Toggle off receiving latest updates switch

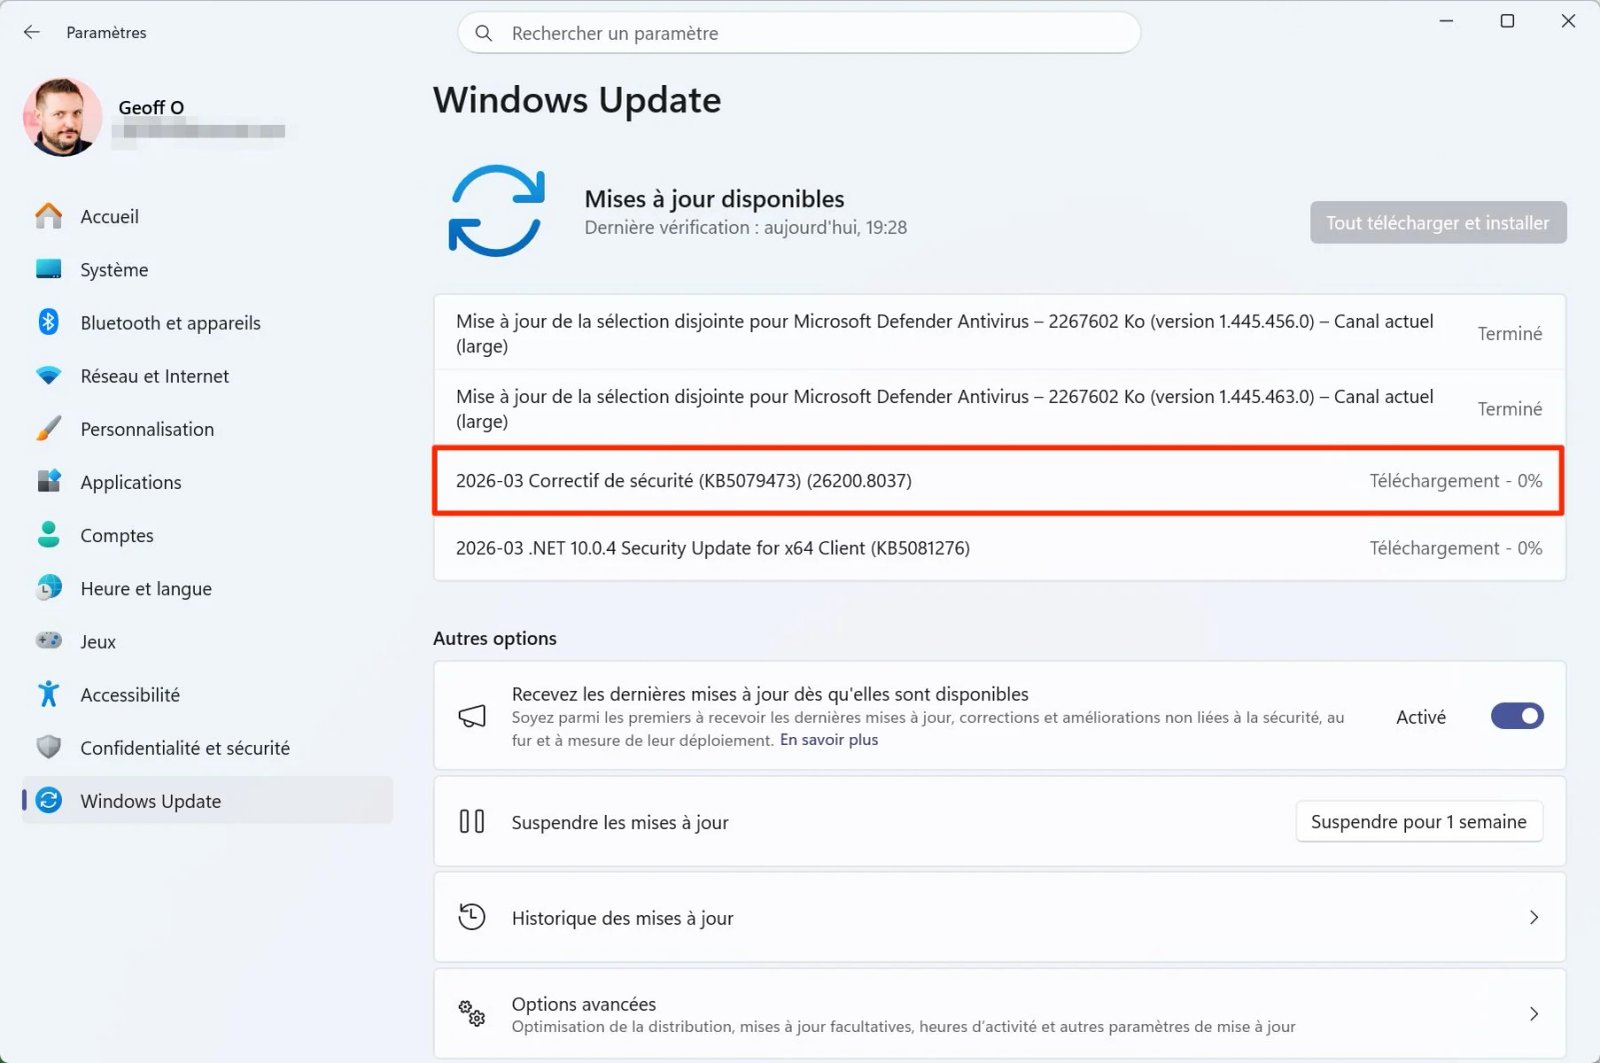click(1516, 716)
